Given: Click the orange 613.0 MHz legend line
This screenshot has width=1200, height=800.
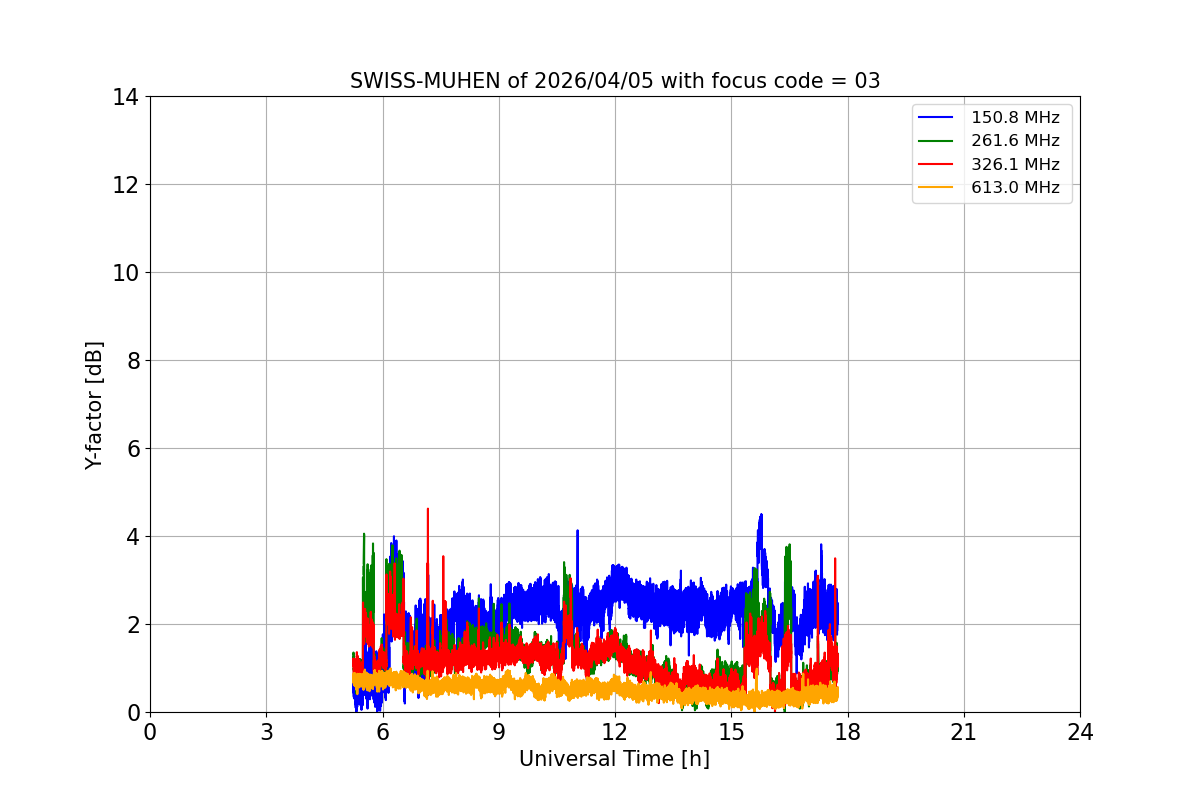Looking at the screenshot, I should coord(936,187).
